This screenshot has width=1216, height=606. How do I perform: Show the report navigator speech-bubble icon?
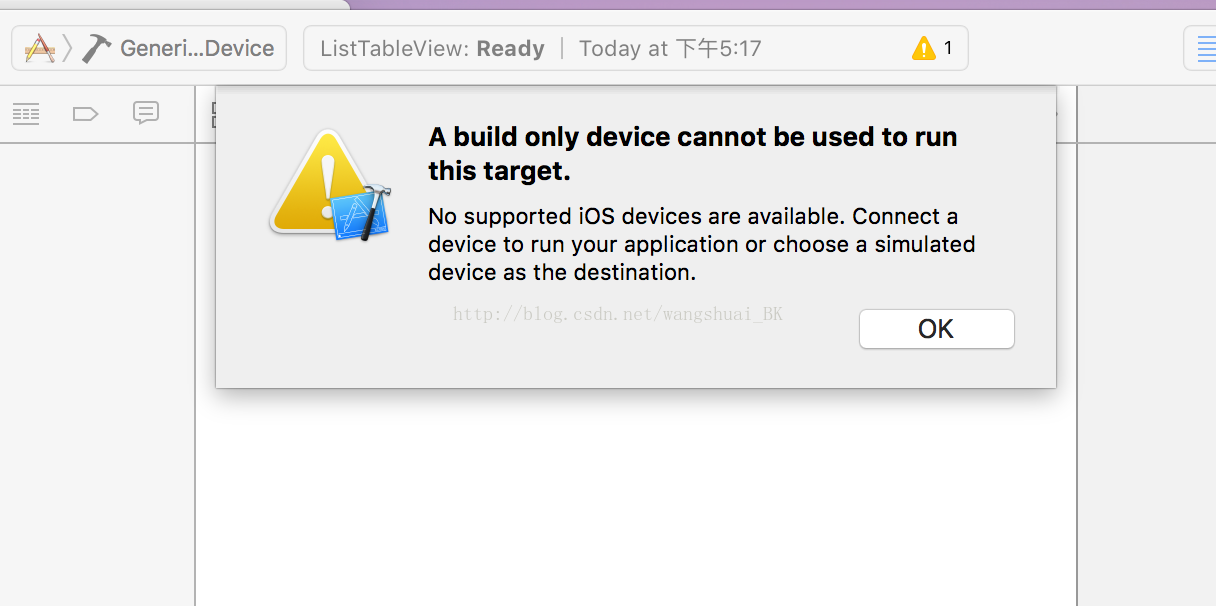(146, 113)
